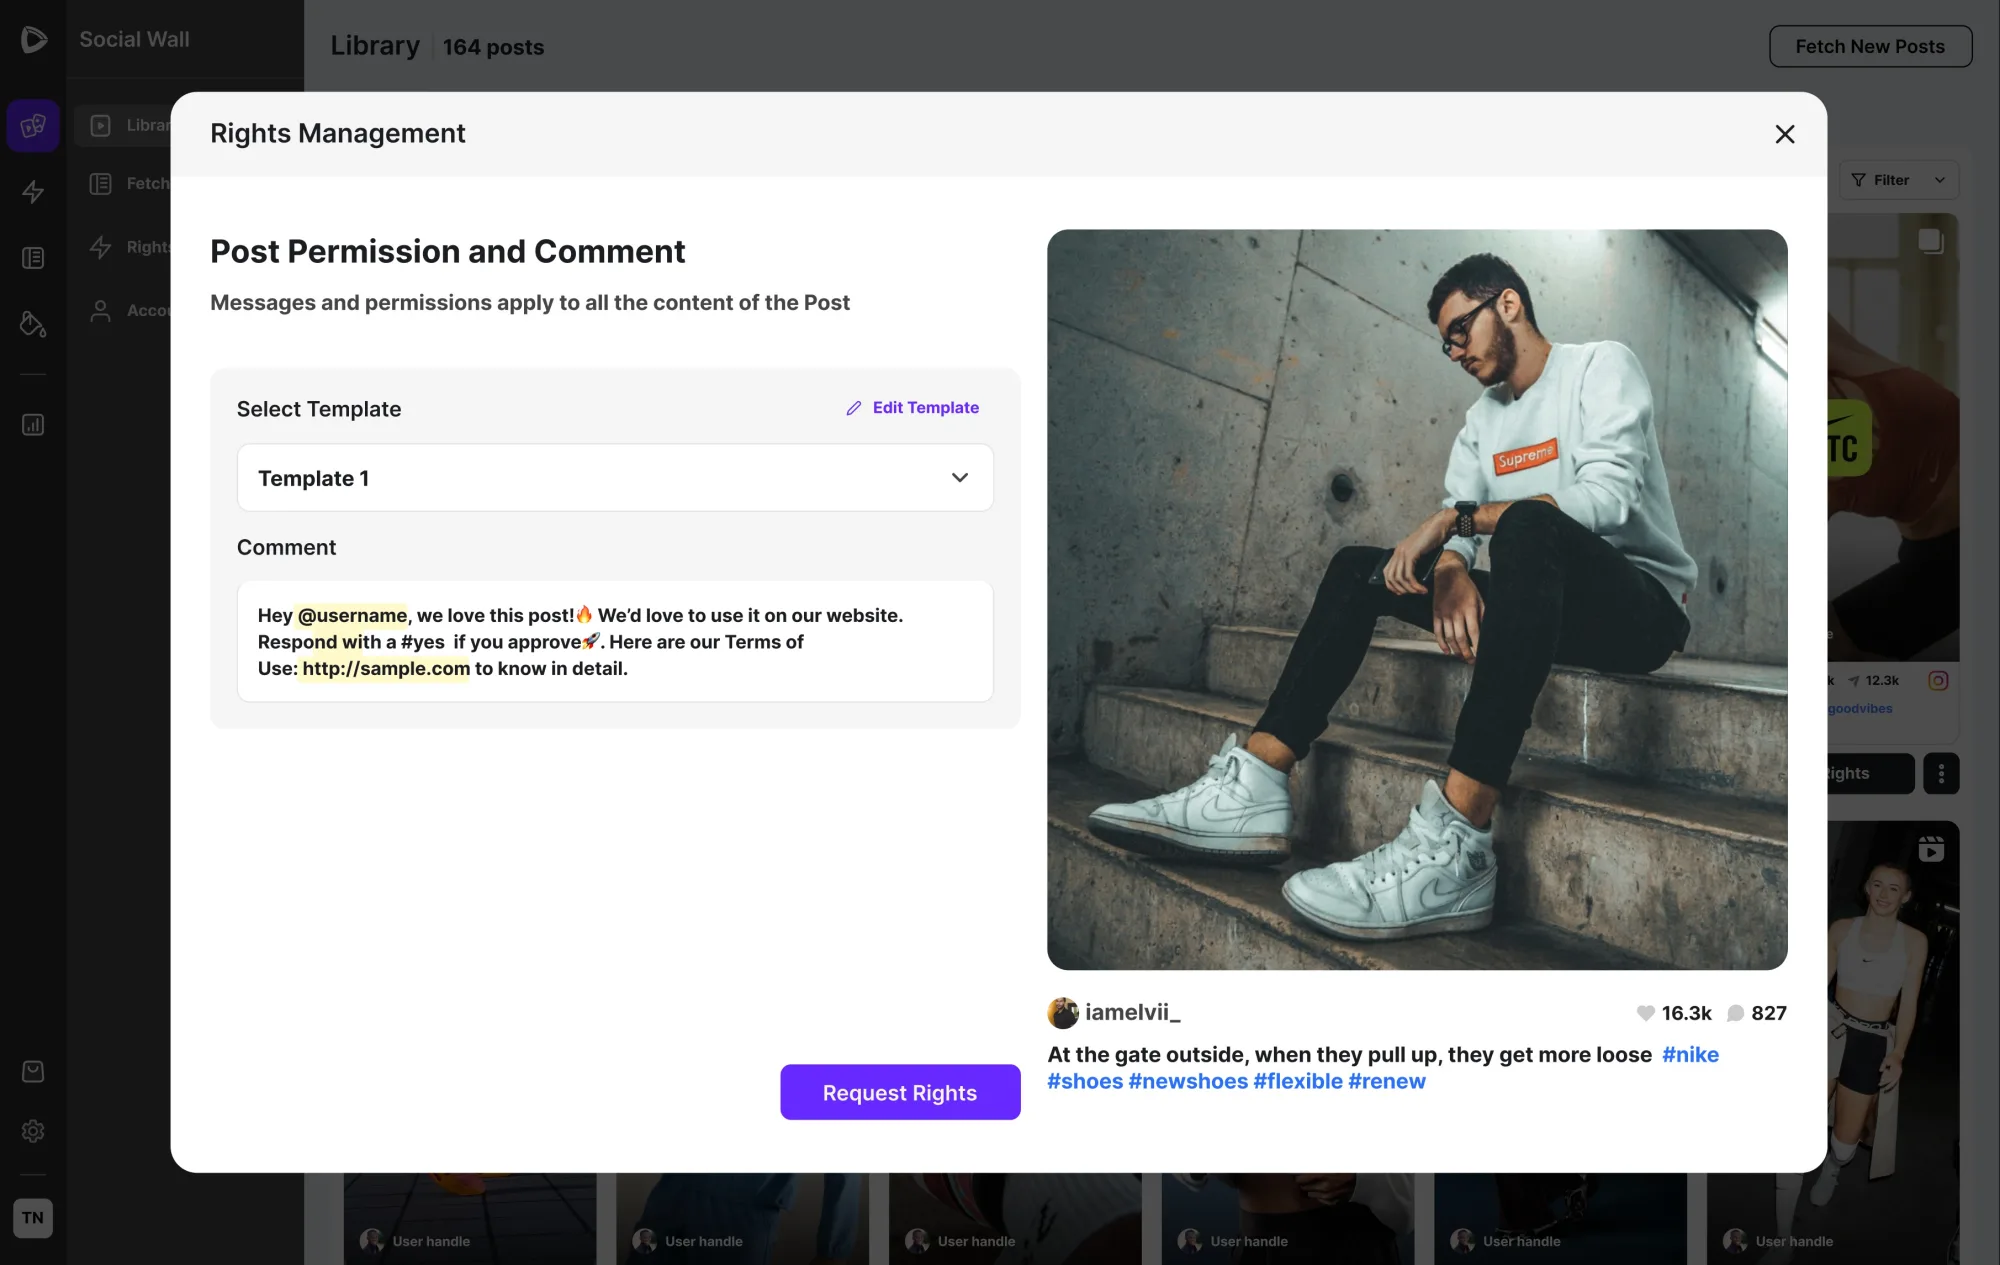Click the @username placeholder in comment
Image resolution: width=2000 pixels, height=1265 pixels.
point(352,615)
